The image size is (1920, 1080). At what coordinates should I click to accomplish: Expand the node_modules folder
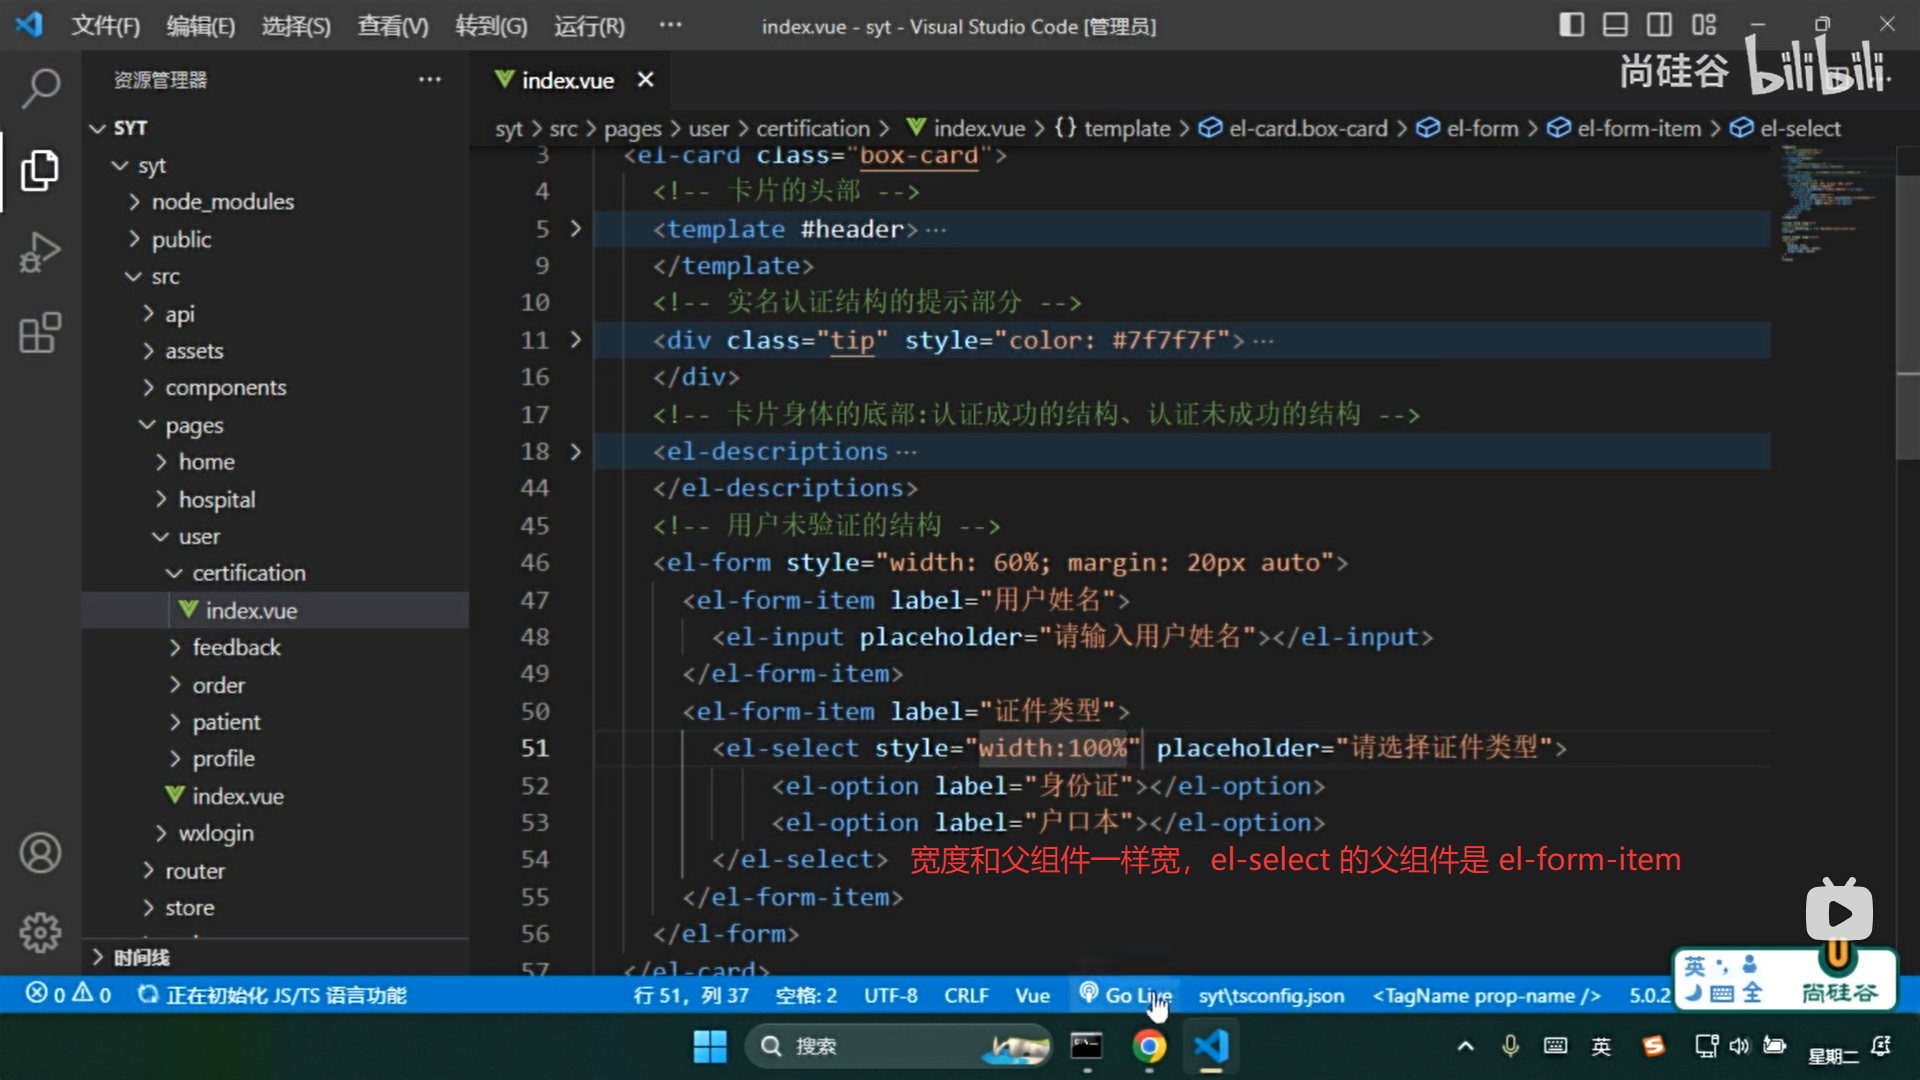[222, 202]
